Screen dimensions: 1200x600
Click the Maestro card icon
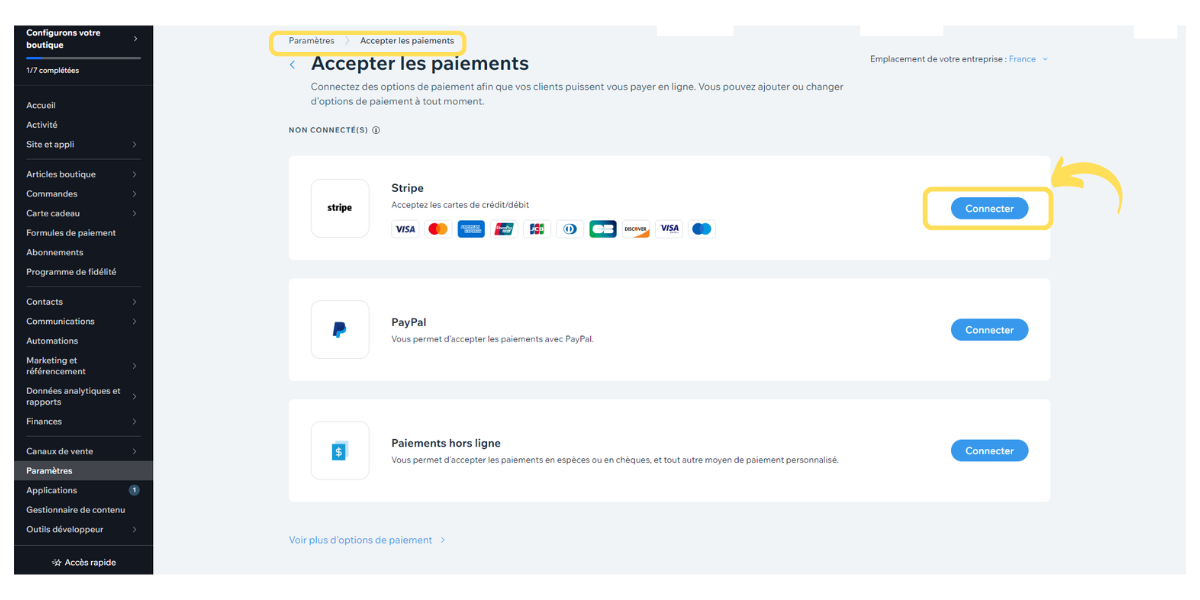[702, 229]
